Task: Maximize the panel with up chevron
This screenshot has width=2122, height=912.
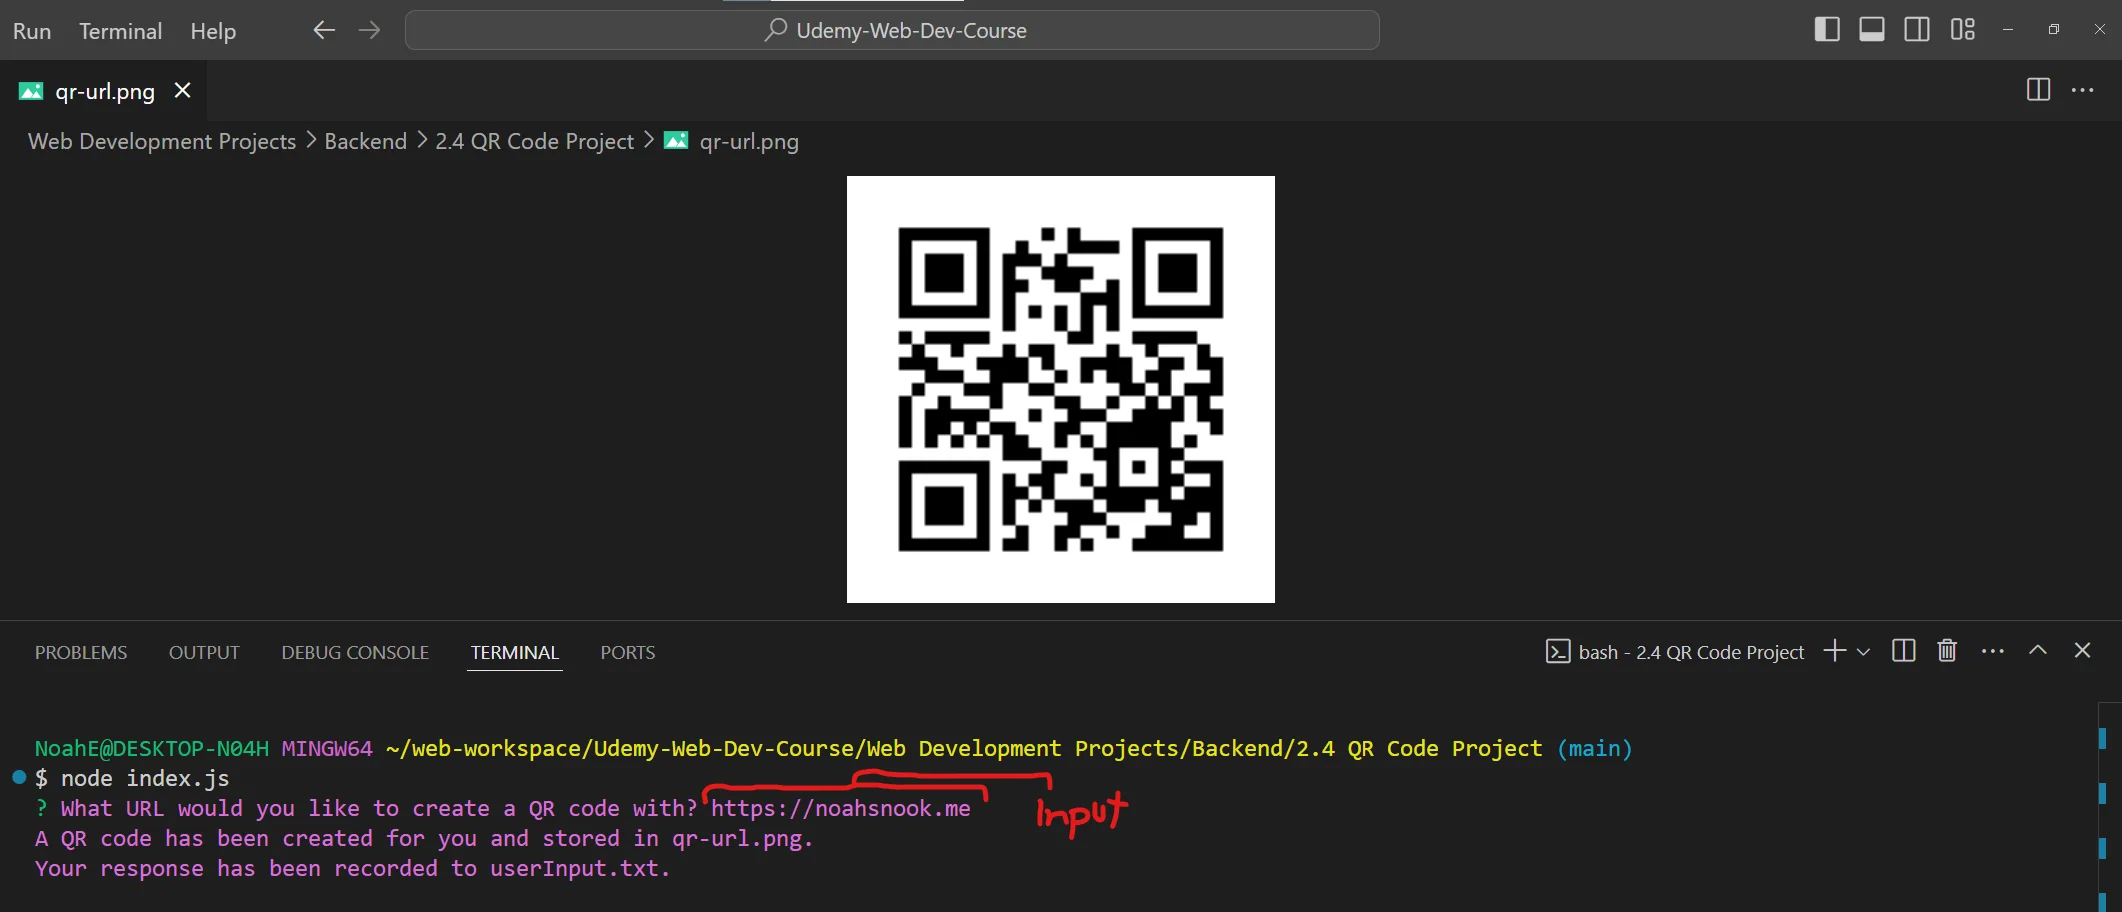Action: [x=2037, y=651]
